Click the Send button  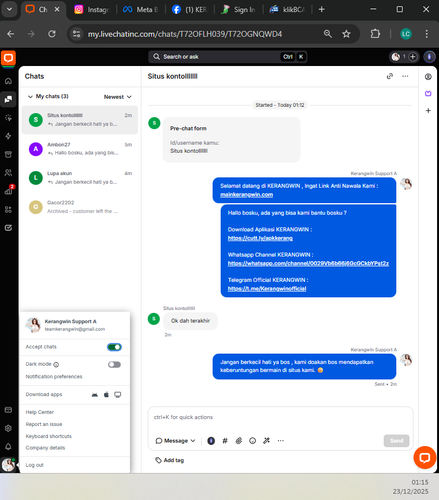pyautogui.click(x=396, y=441)
